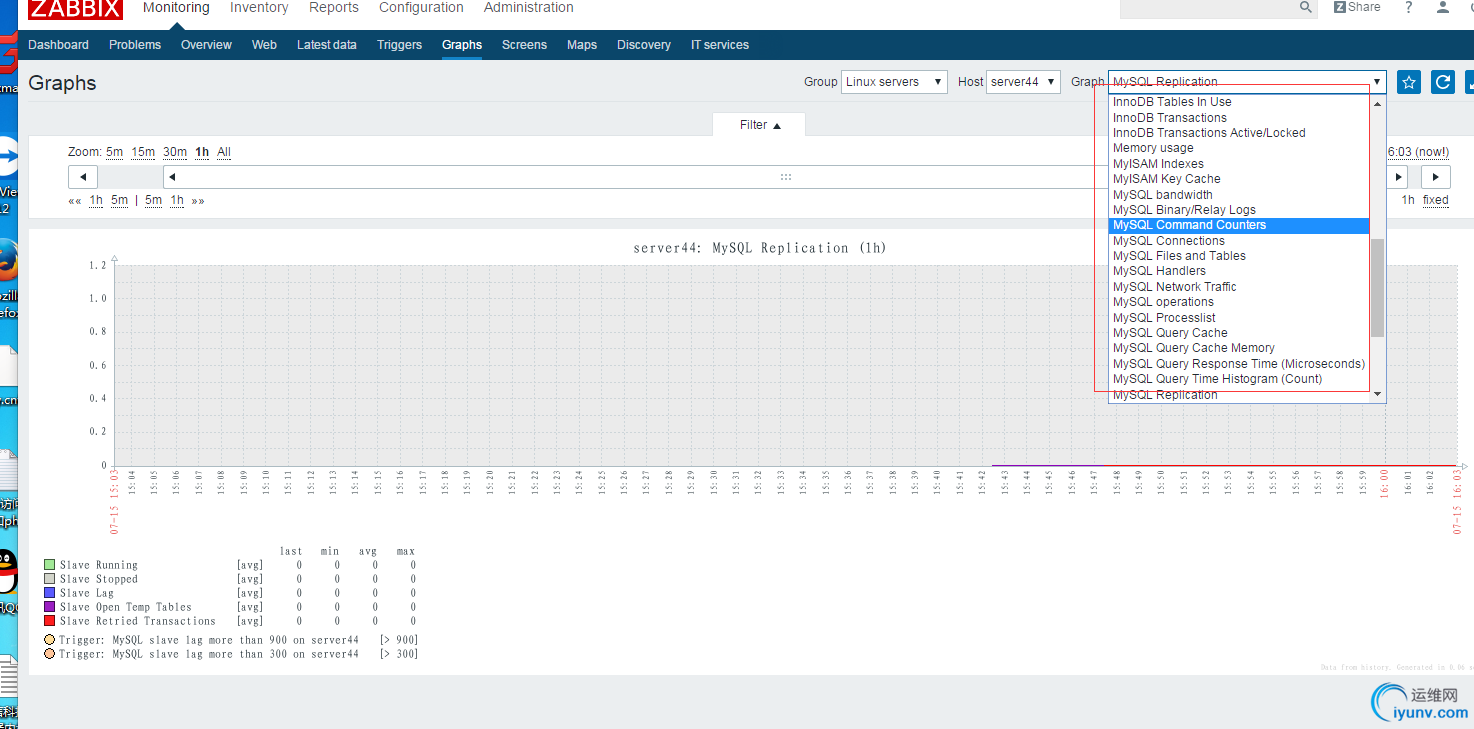Click the graph list scrollbar thumb

[x=1377, y=288]
